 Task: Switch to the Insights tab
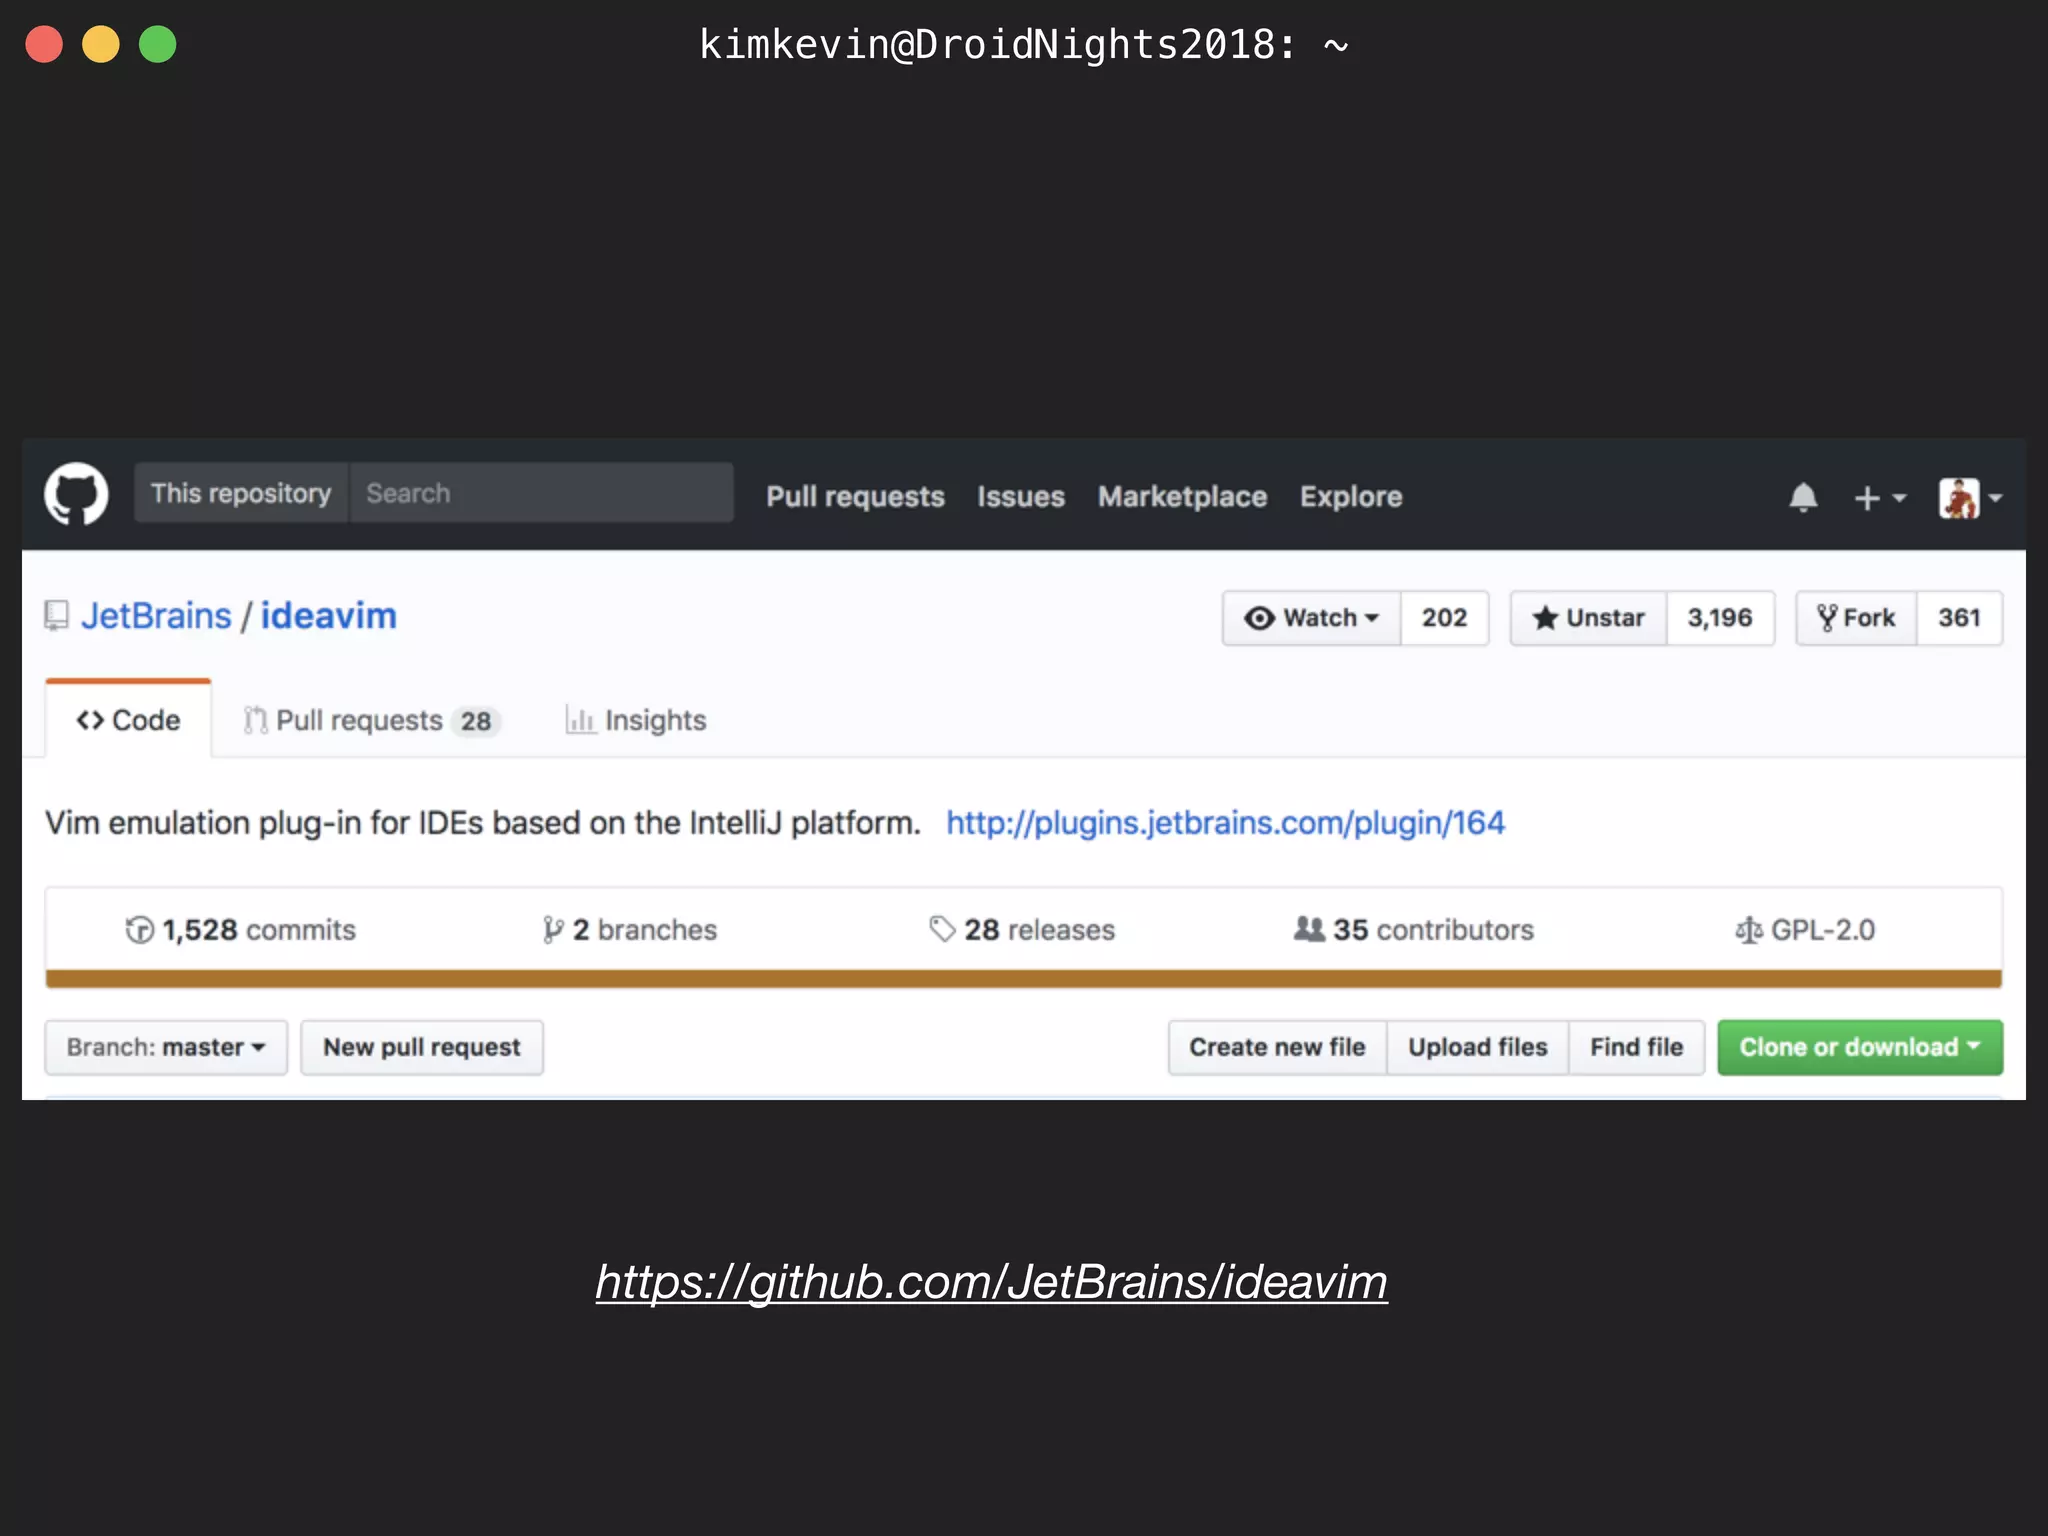coord(636,720)
